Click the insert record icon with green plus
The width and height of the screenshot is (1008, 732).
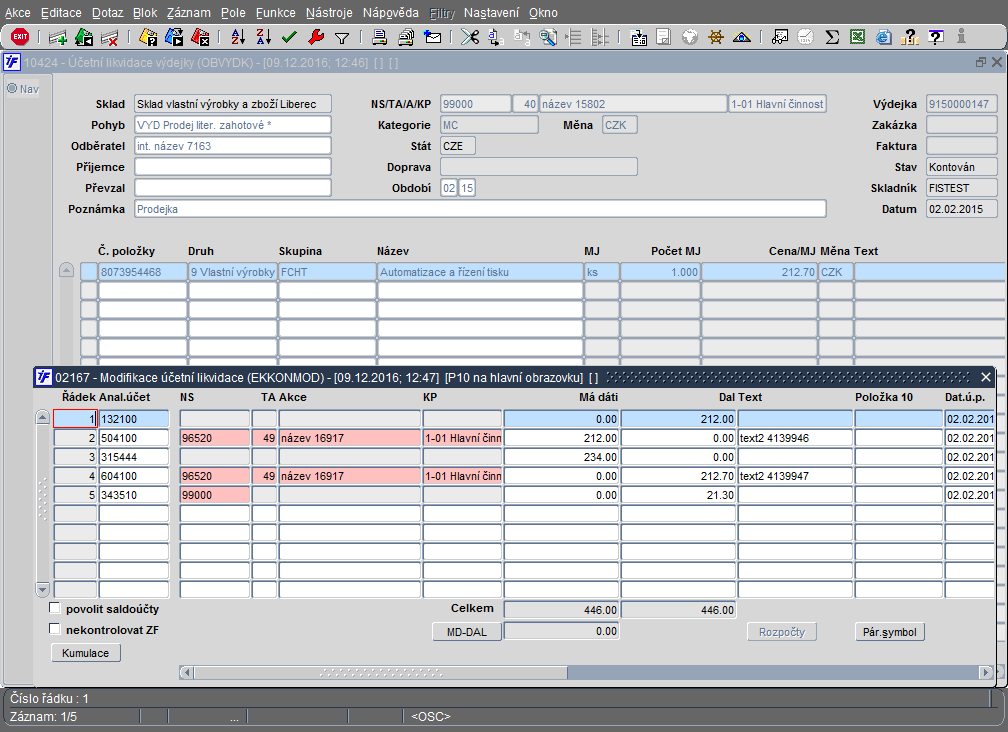pos(58,37)
